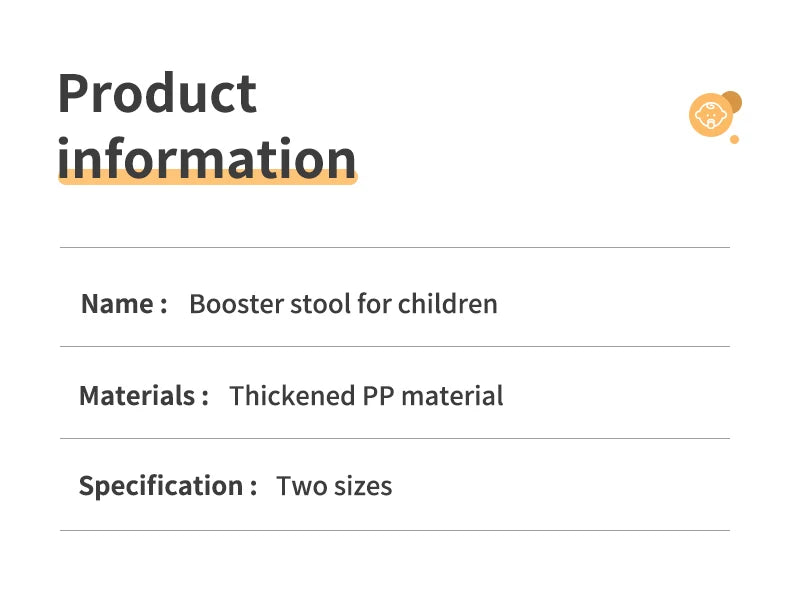Image resolution: width=790 pixels, height=616 pixels.
Task: Click the word "sizes" in the Specification row
Action: [x=362, y=487]
